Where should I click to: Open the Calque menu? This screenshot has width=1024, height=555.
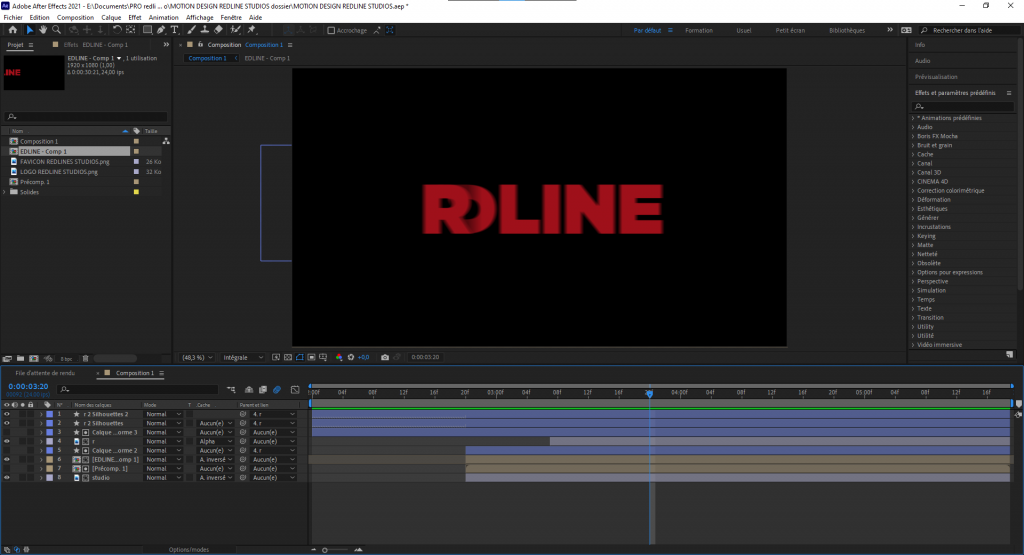click(111, 18)
